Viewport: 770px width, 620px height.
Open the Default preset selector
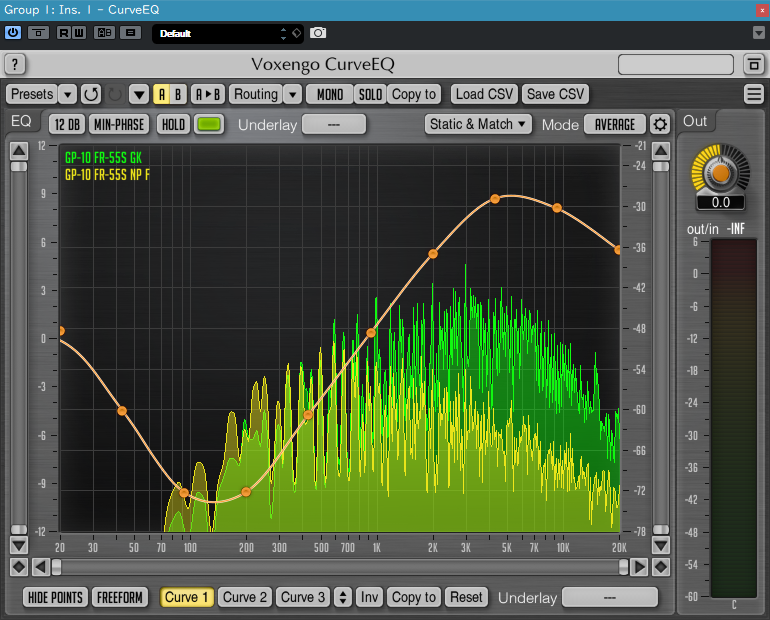227,33
